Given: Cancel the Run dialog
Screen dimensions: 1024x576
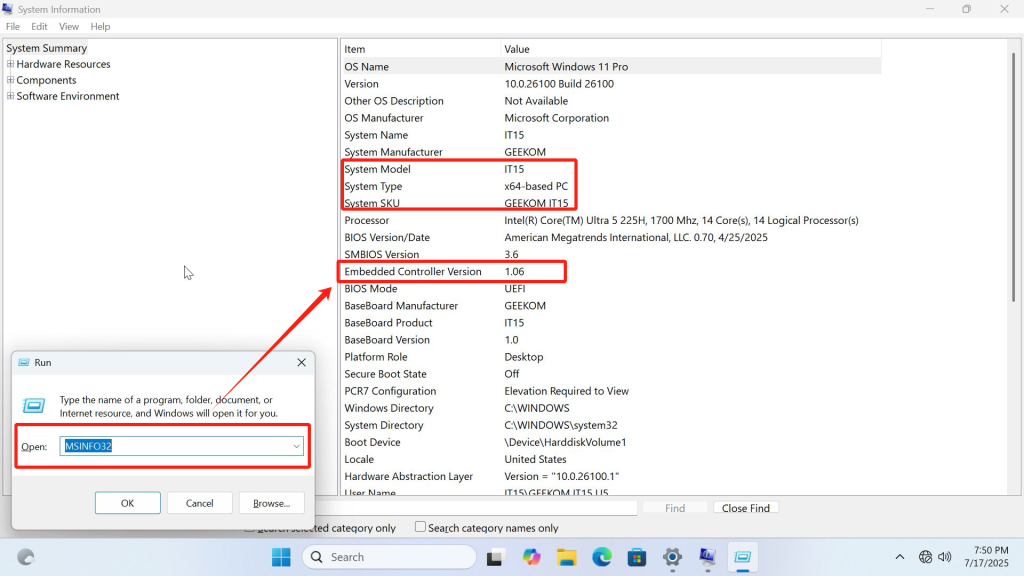Looking at the screenshot, I should (x=199, y=503).
